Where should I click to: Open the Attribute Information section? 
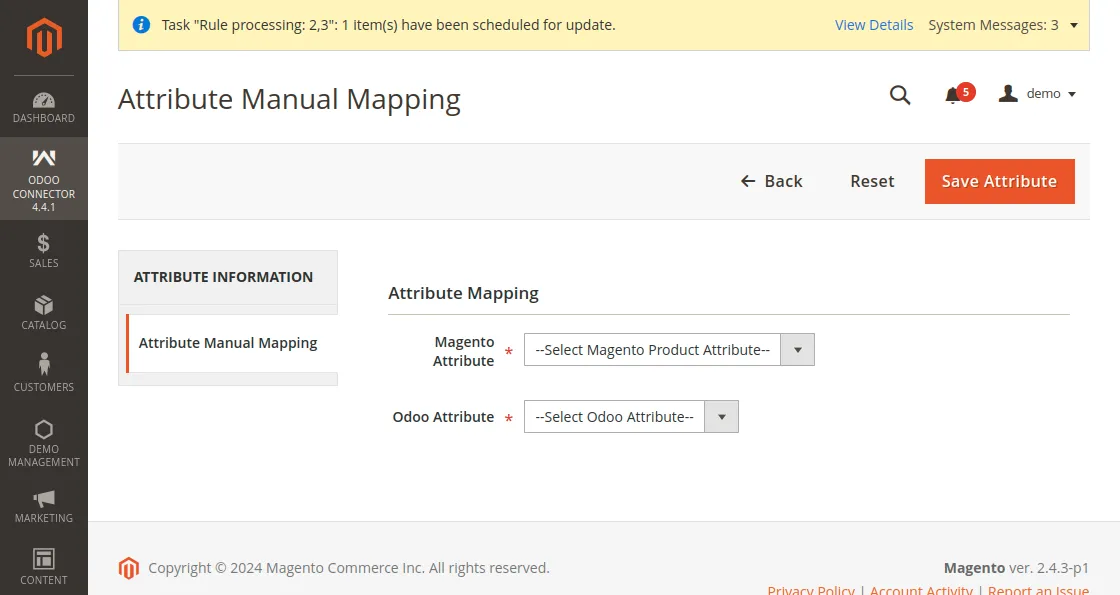pos(224,277)
